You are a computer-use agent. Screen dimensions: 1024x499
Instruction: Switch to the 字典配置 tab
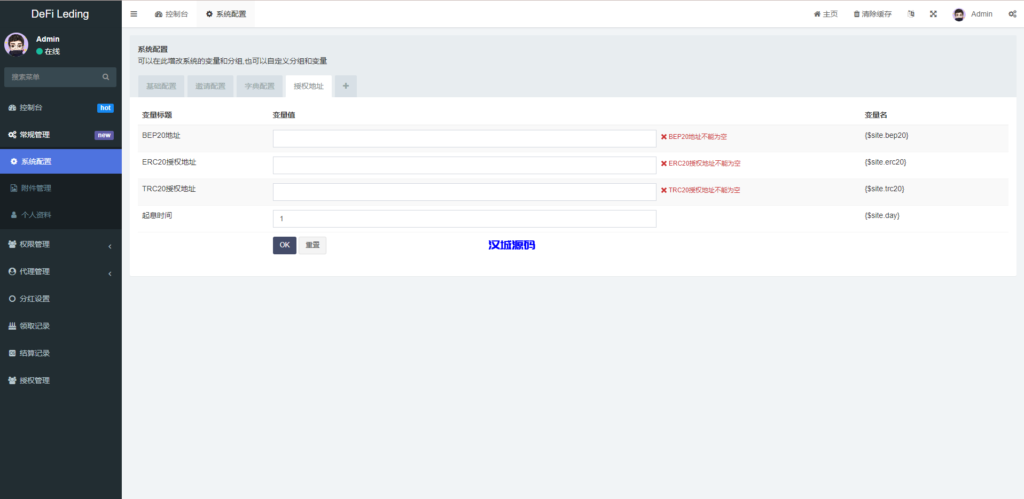tap(260, 87)
